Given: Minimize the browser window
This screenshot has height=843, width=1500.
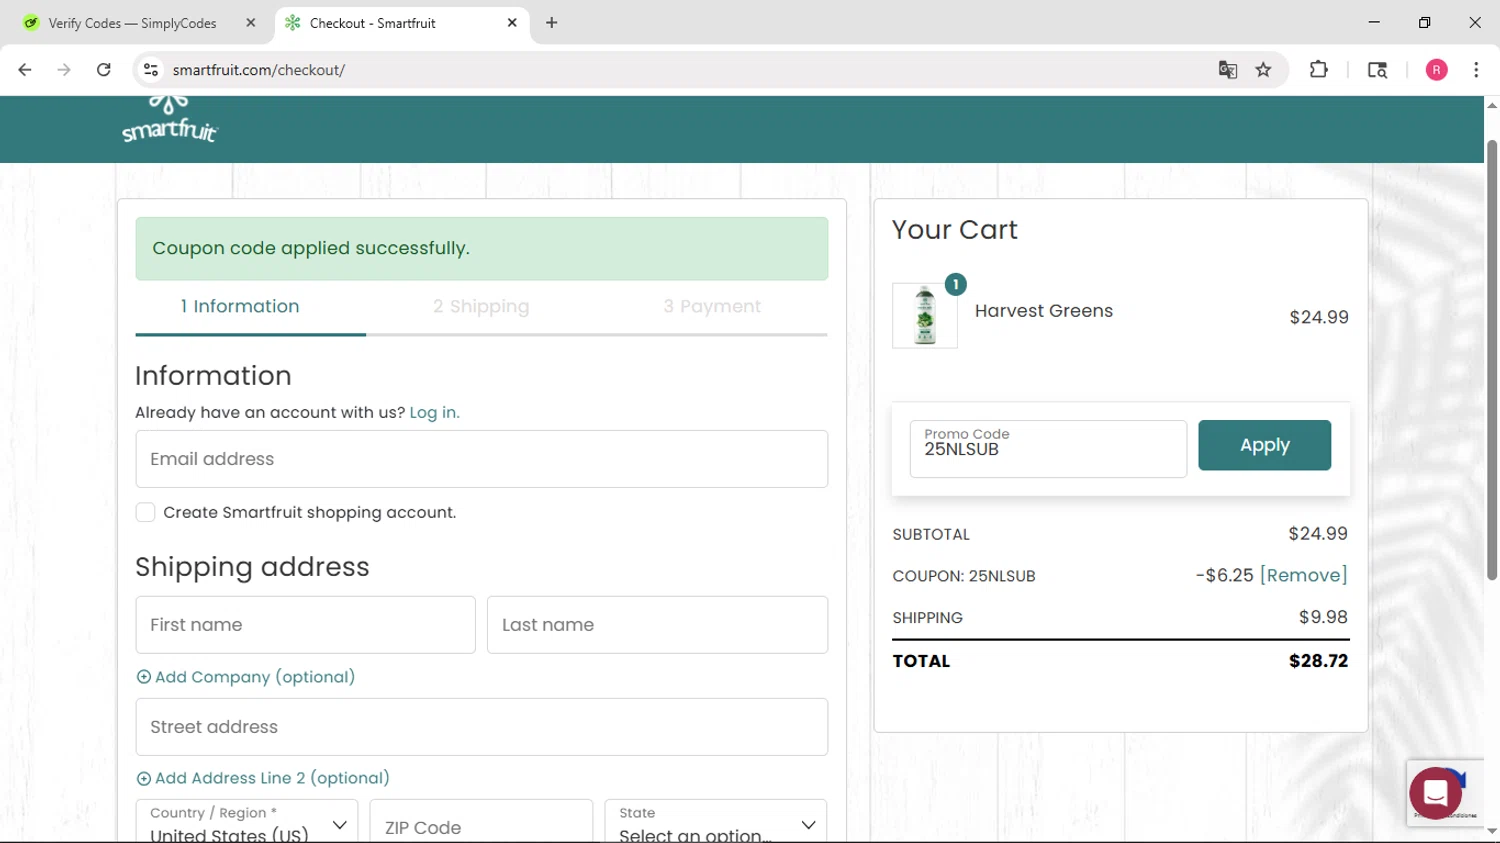Looking at the screenshot, I should [1374, 22].
